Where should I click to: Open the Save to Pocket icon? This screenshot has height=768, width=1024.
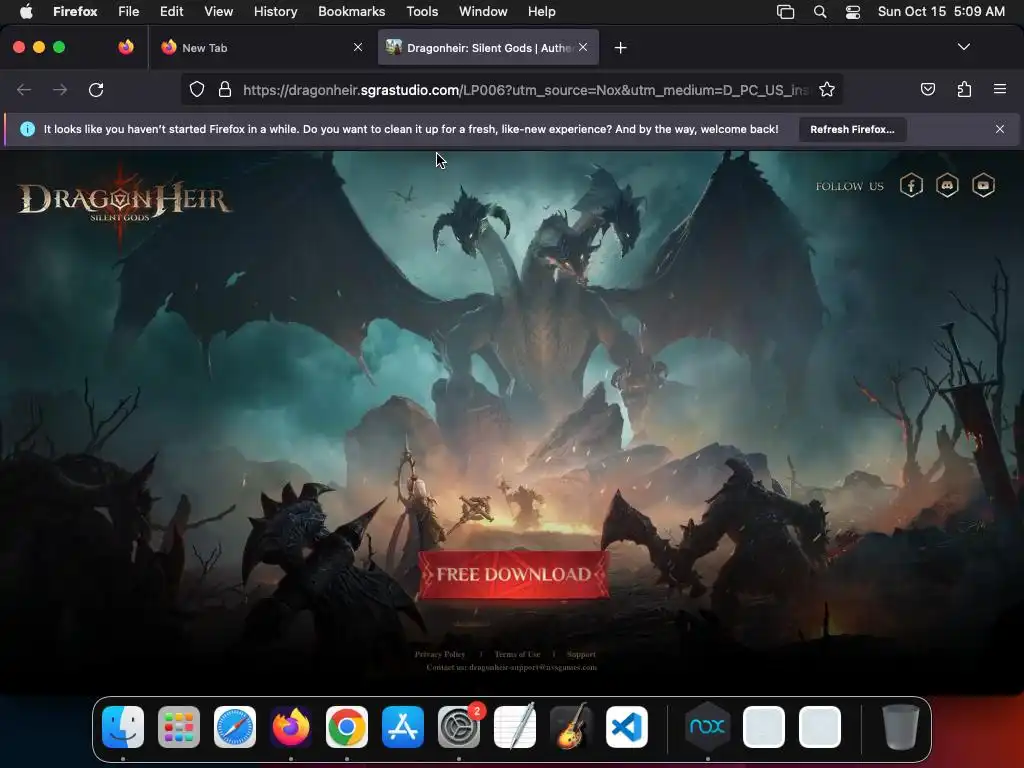(927, 89)
